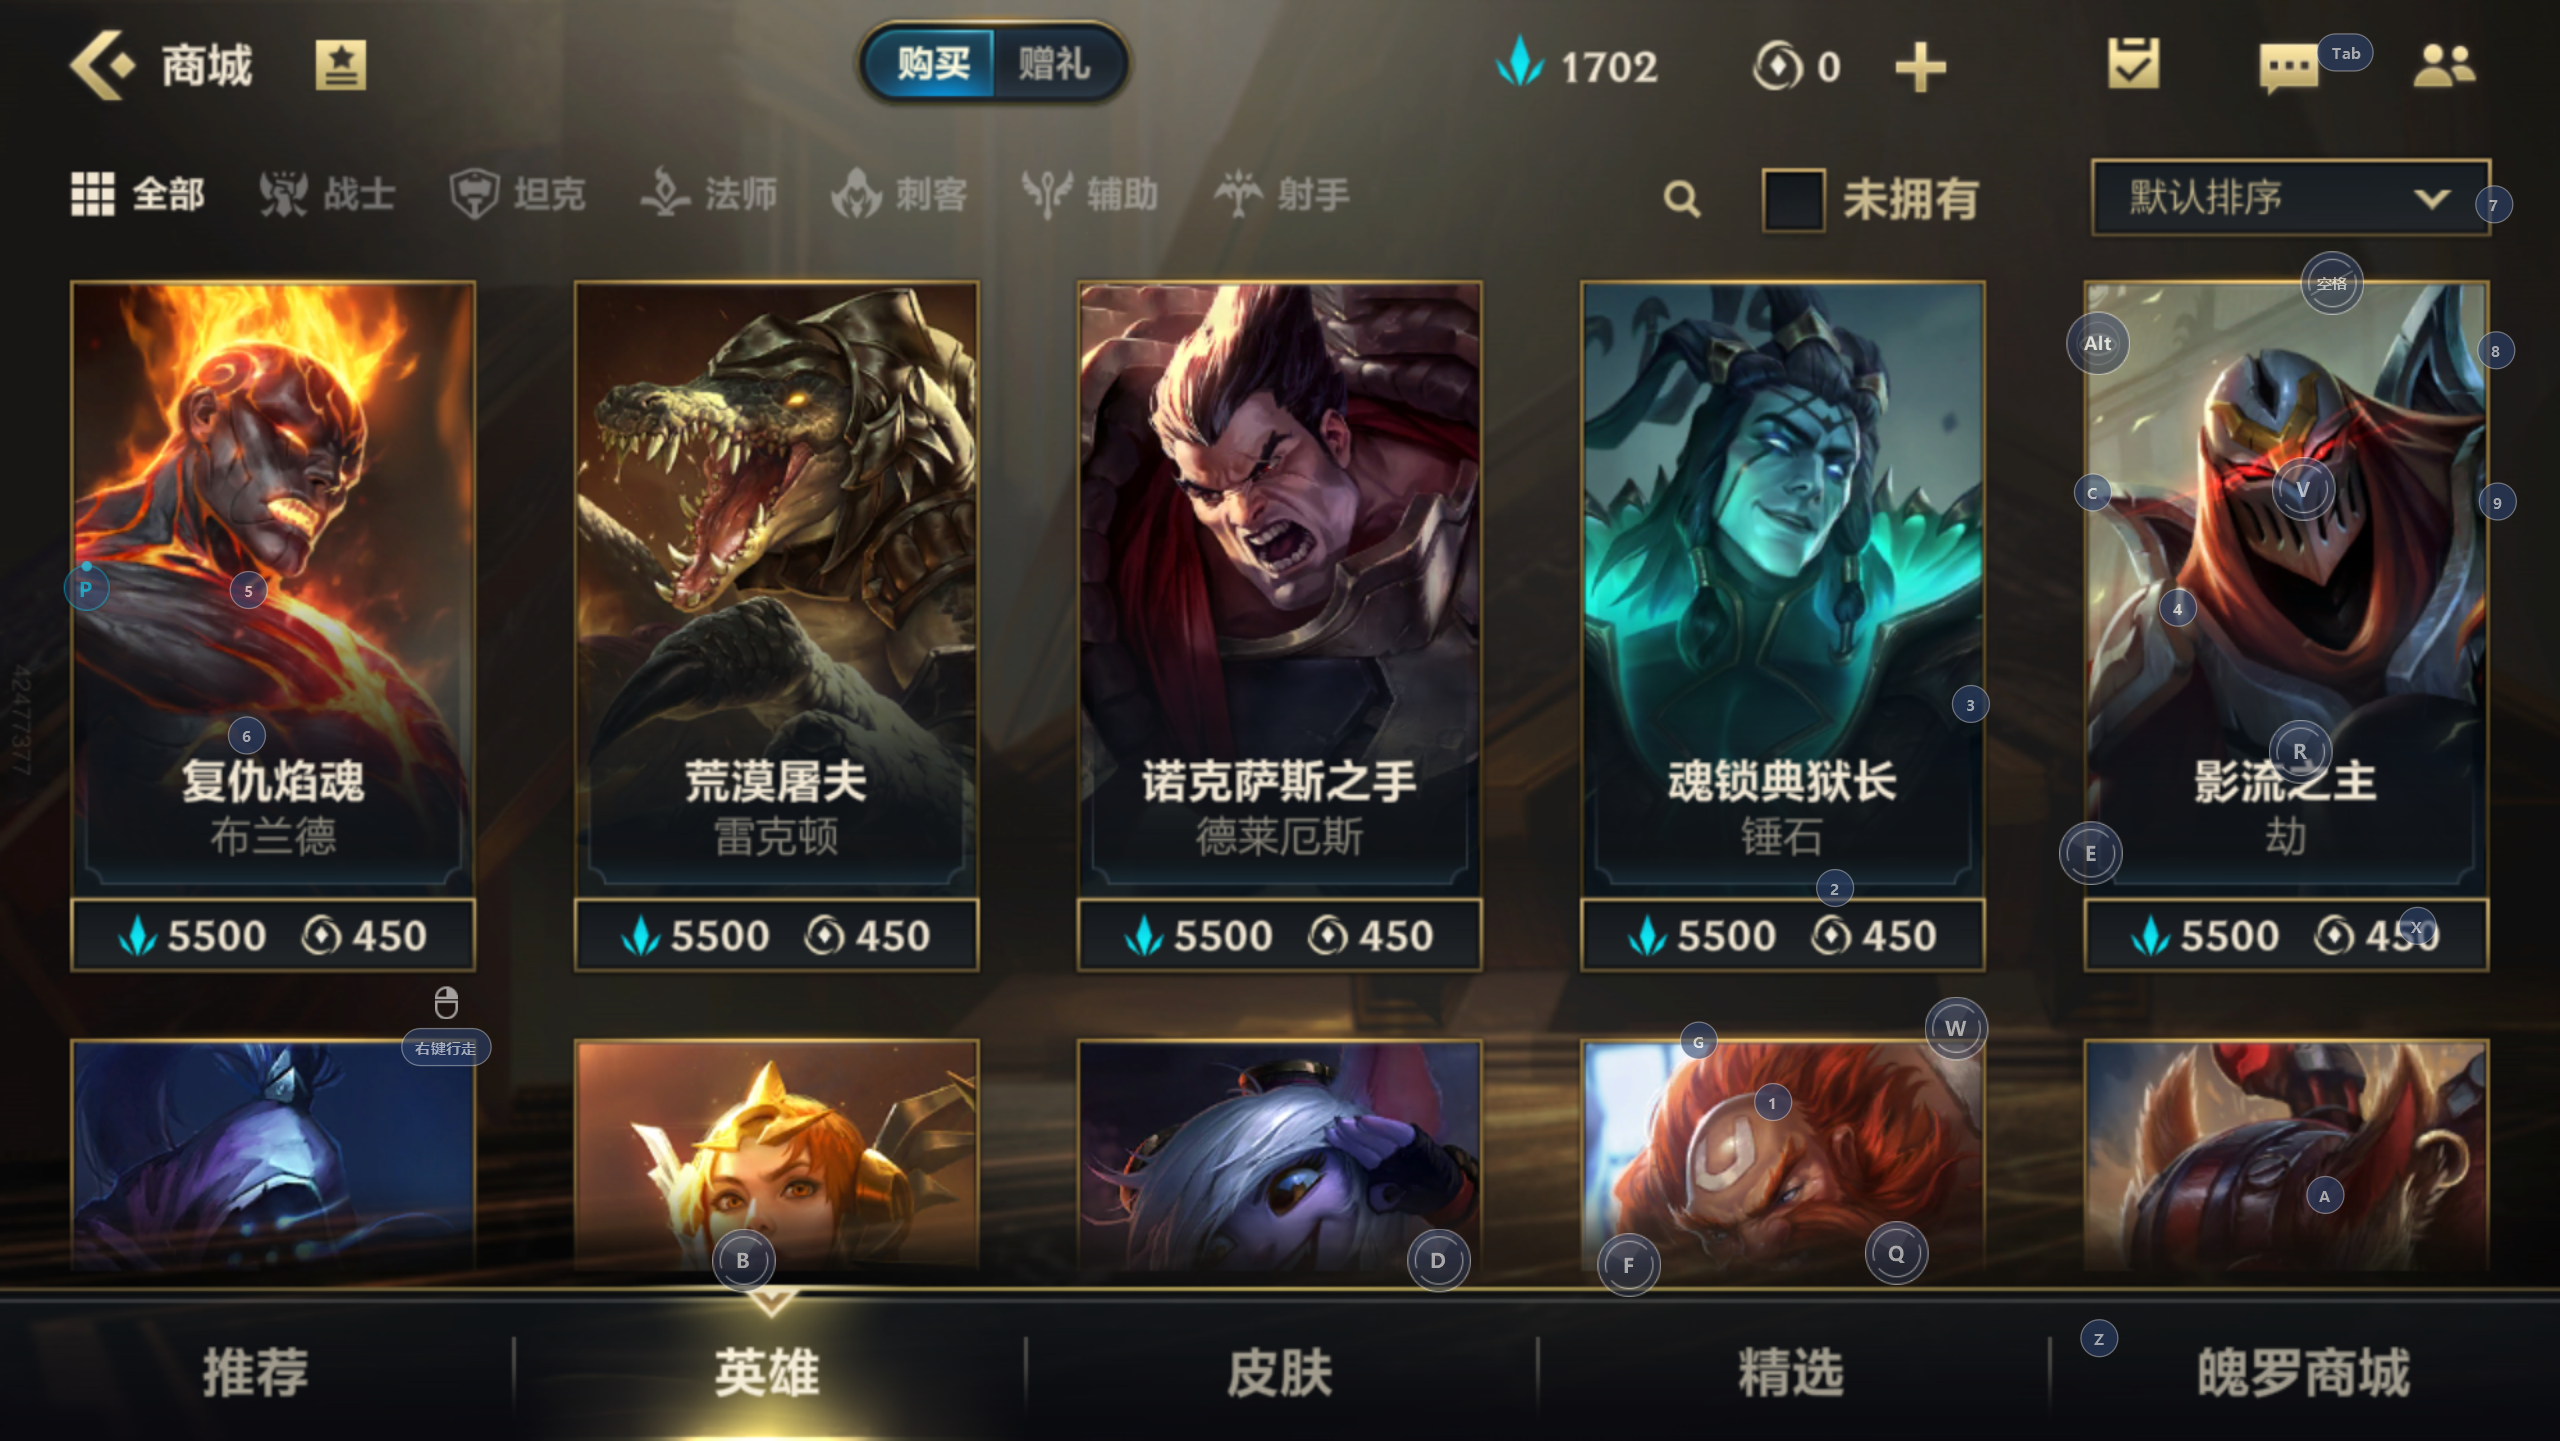Viewport: 2560px width, 1441px height.
Task: Click the sort dropdown chevron arrow
Action: click(x=2431, y=198)
